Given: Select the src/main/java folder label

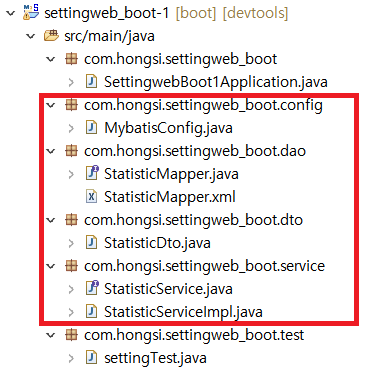Looking at the screenshot, I should 109,36.
